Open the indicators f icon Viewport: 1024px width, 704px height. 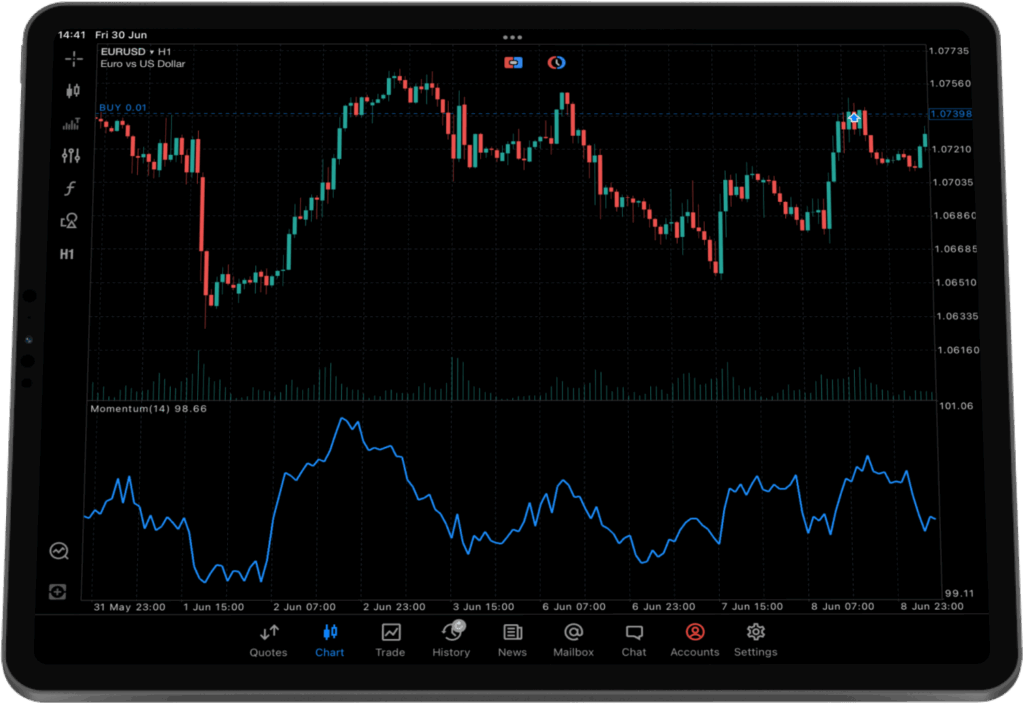(x=70, y=188)
